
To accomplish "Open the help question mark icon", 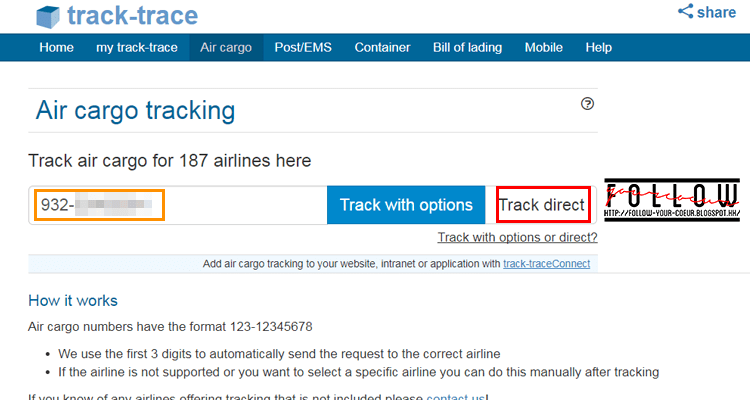I will pos(587,104).
